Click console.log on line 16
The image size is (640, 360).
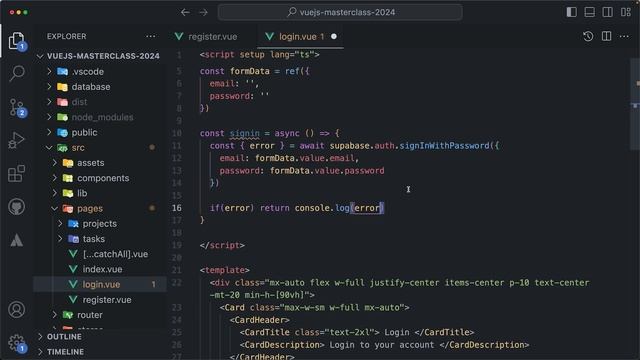[322, 208]
